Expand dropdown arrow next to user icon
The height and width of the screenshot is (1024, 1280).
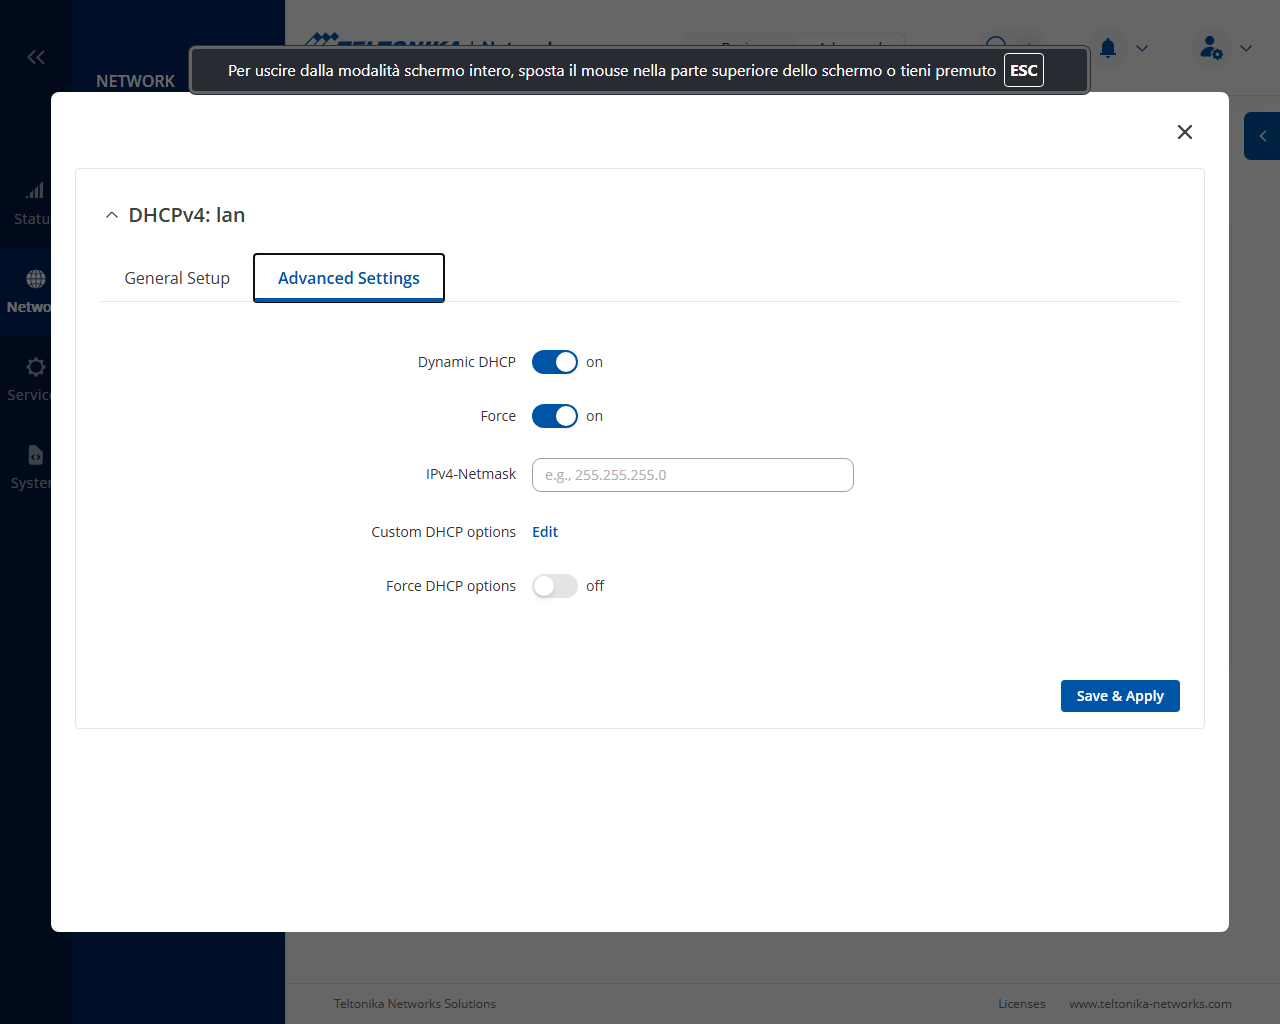1246,48
